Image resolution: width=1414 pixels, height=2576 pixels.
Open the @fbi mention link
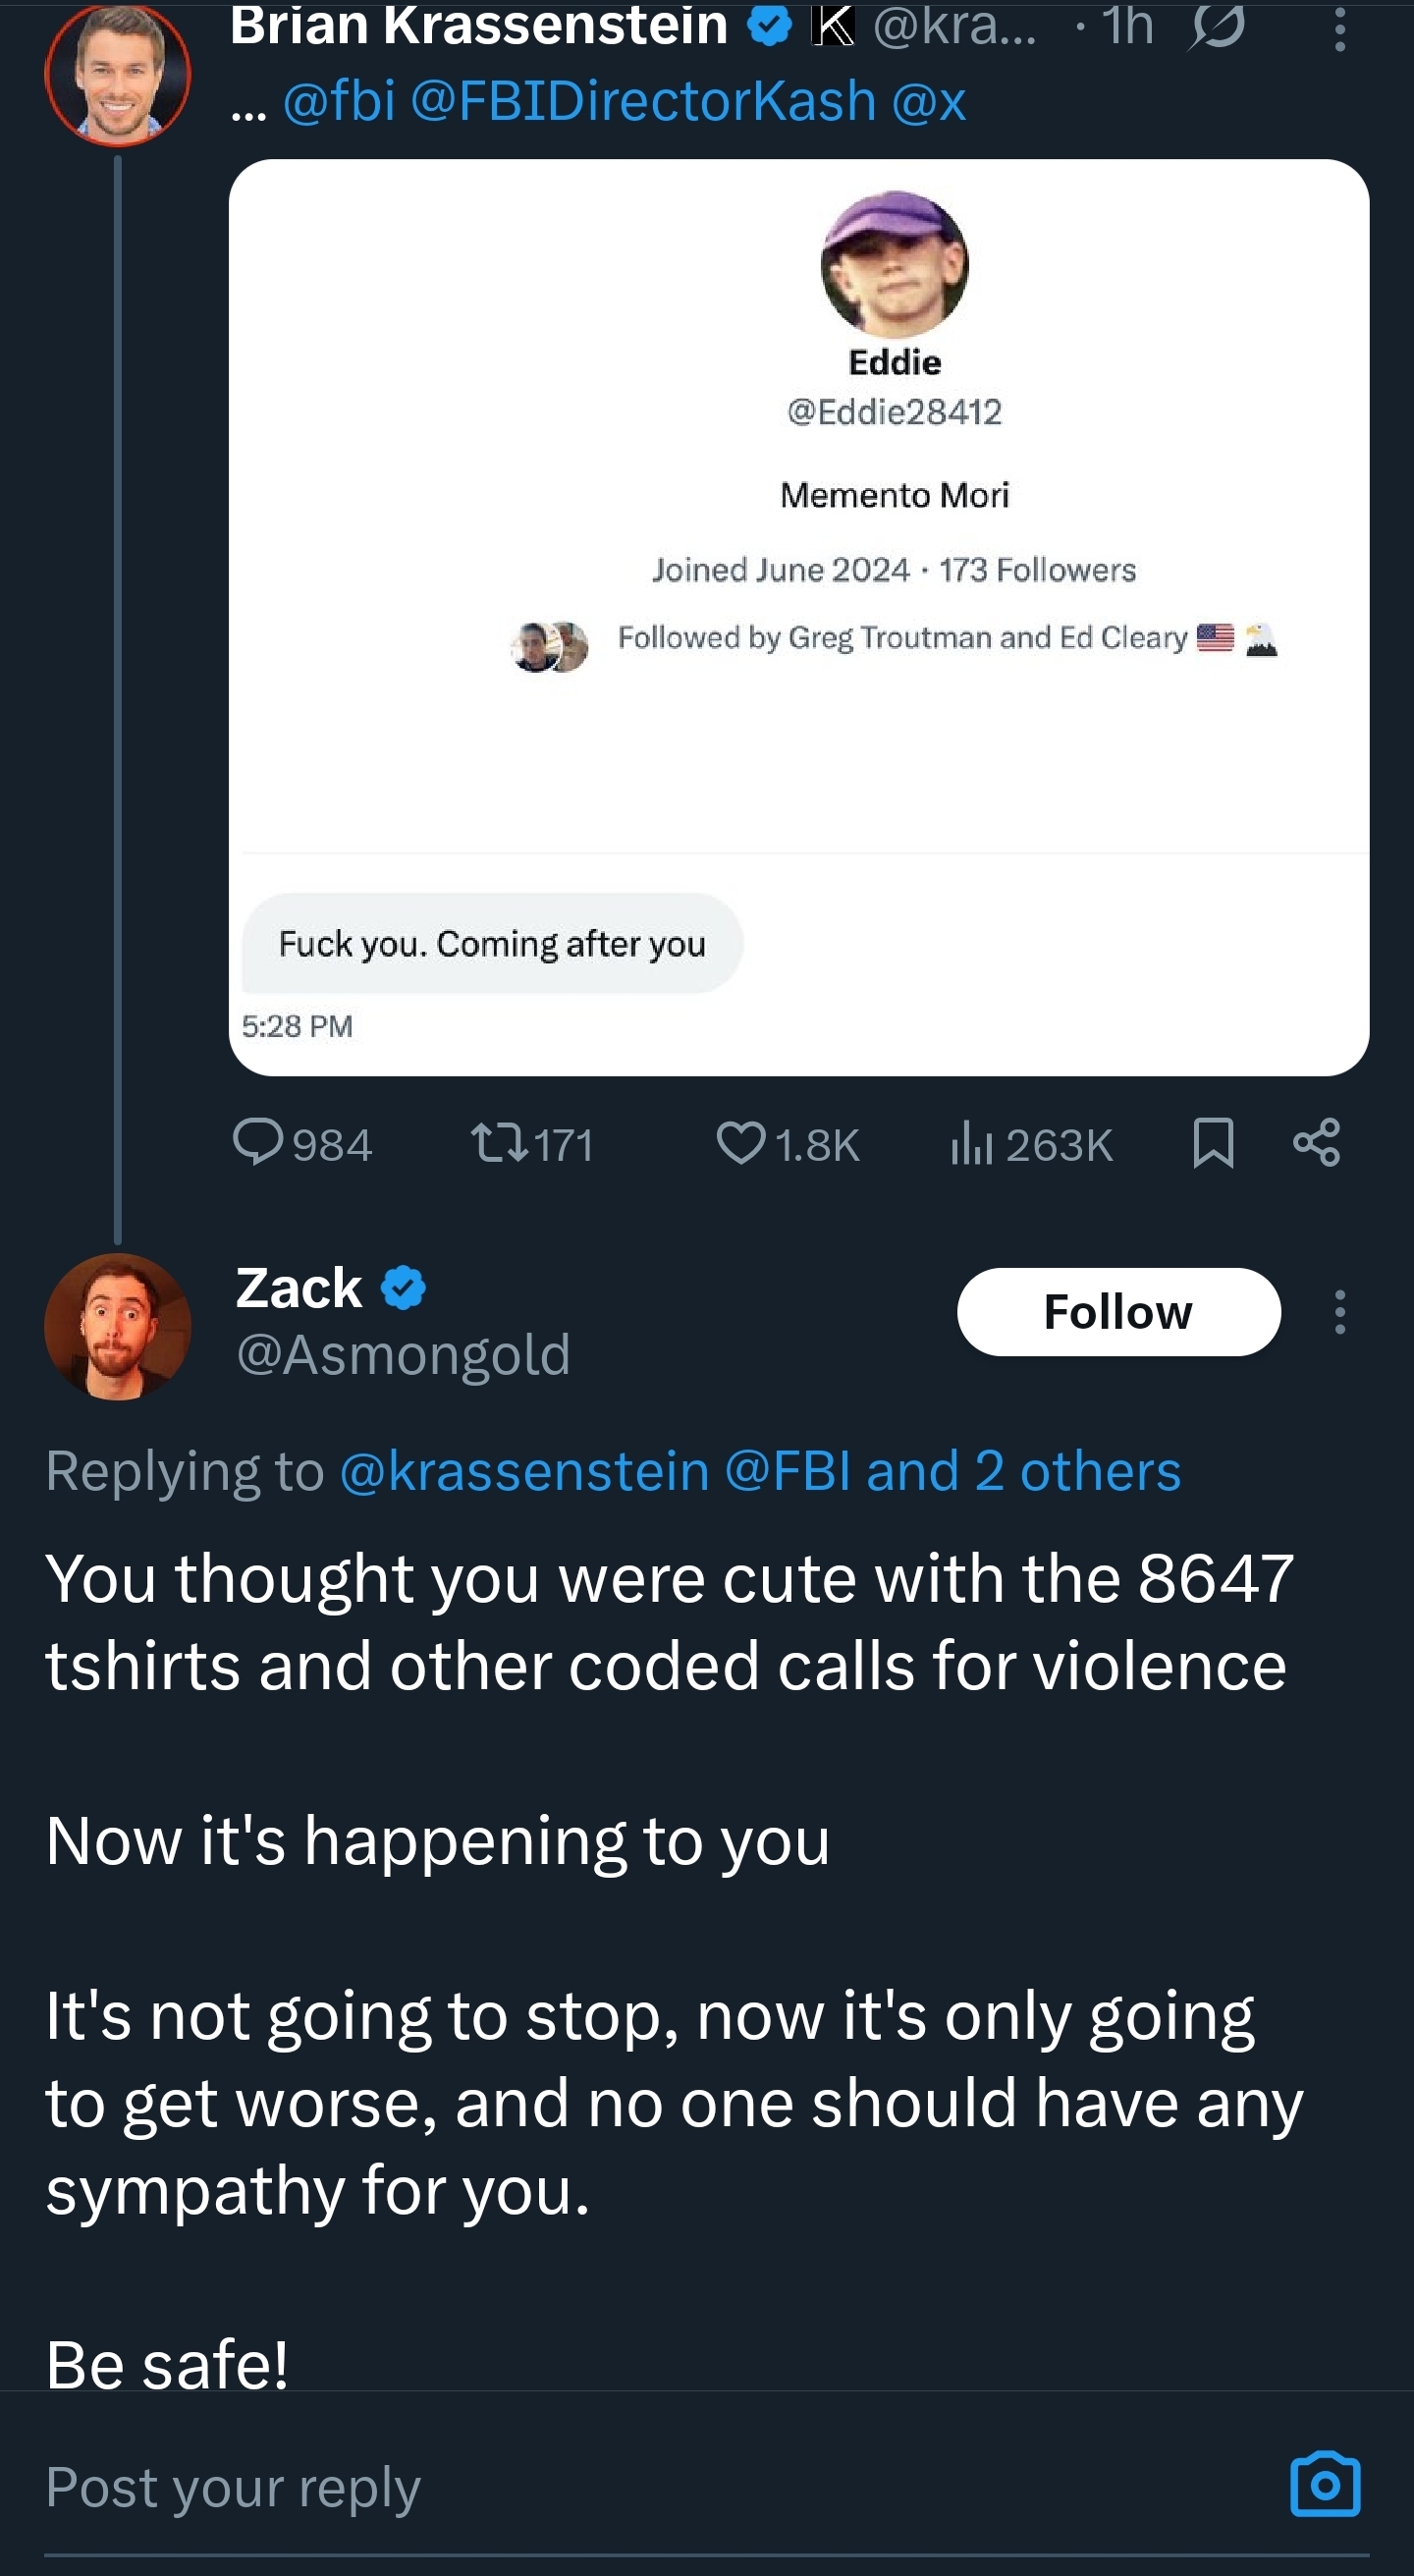339,101
